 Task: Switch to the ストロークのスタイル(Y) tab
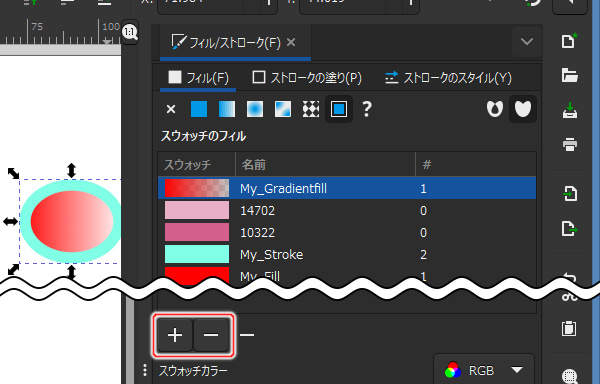(448, 78)
